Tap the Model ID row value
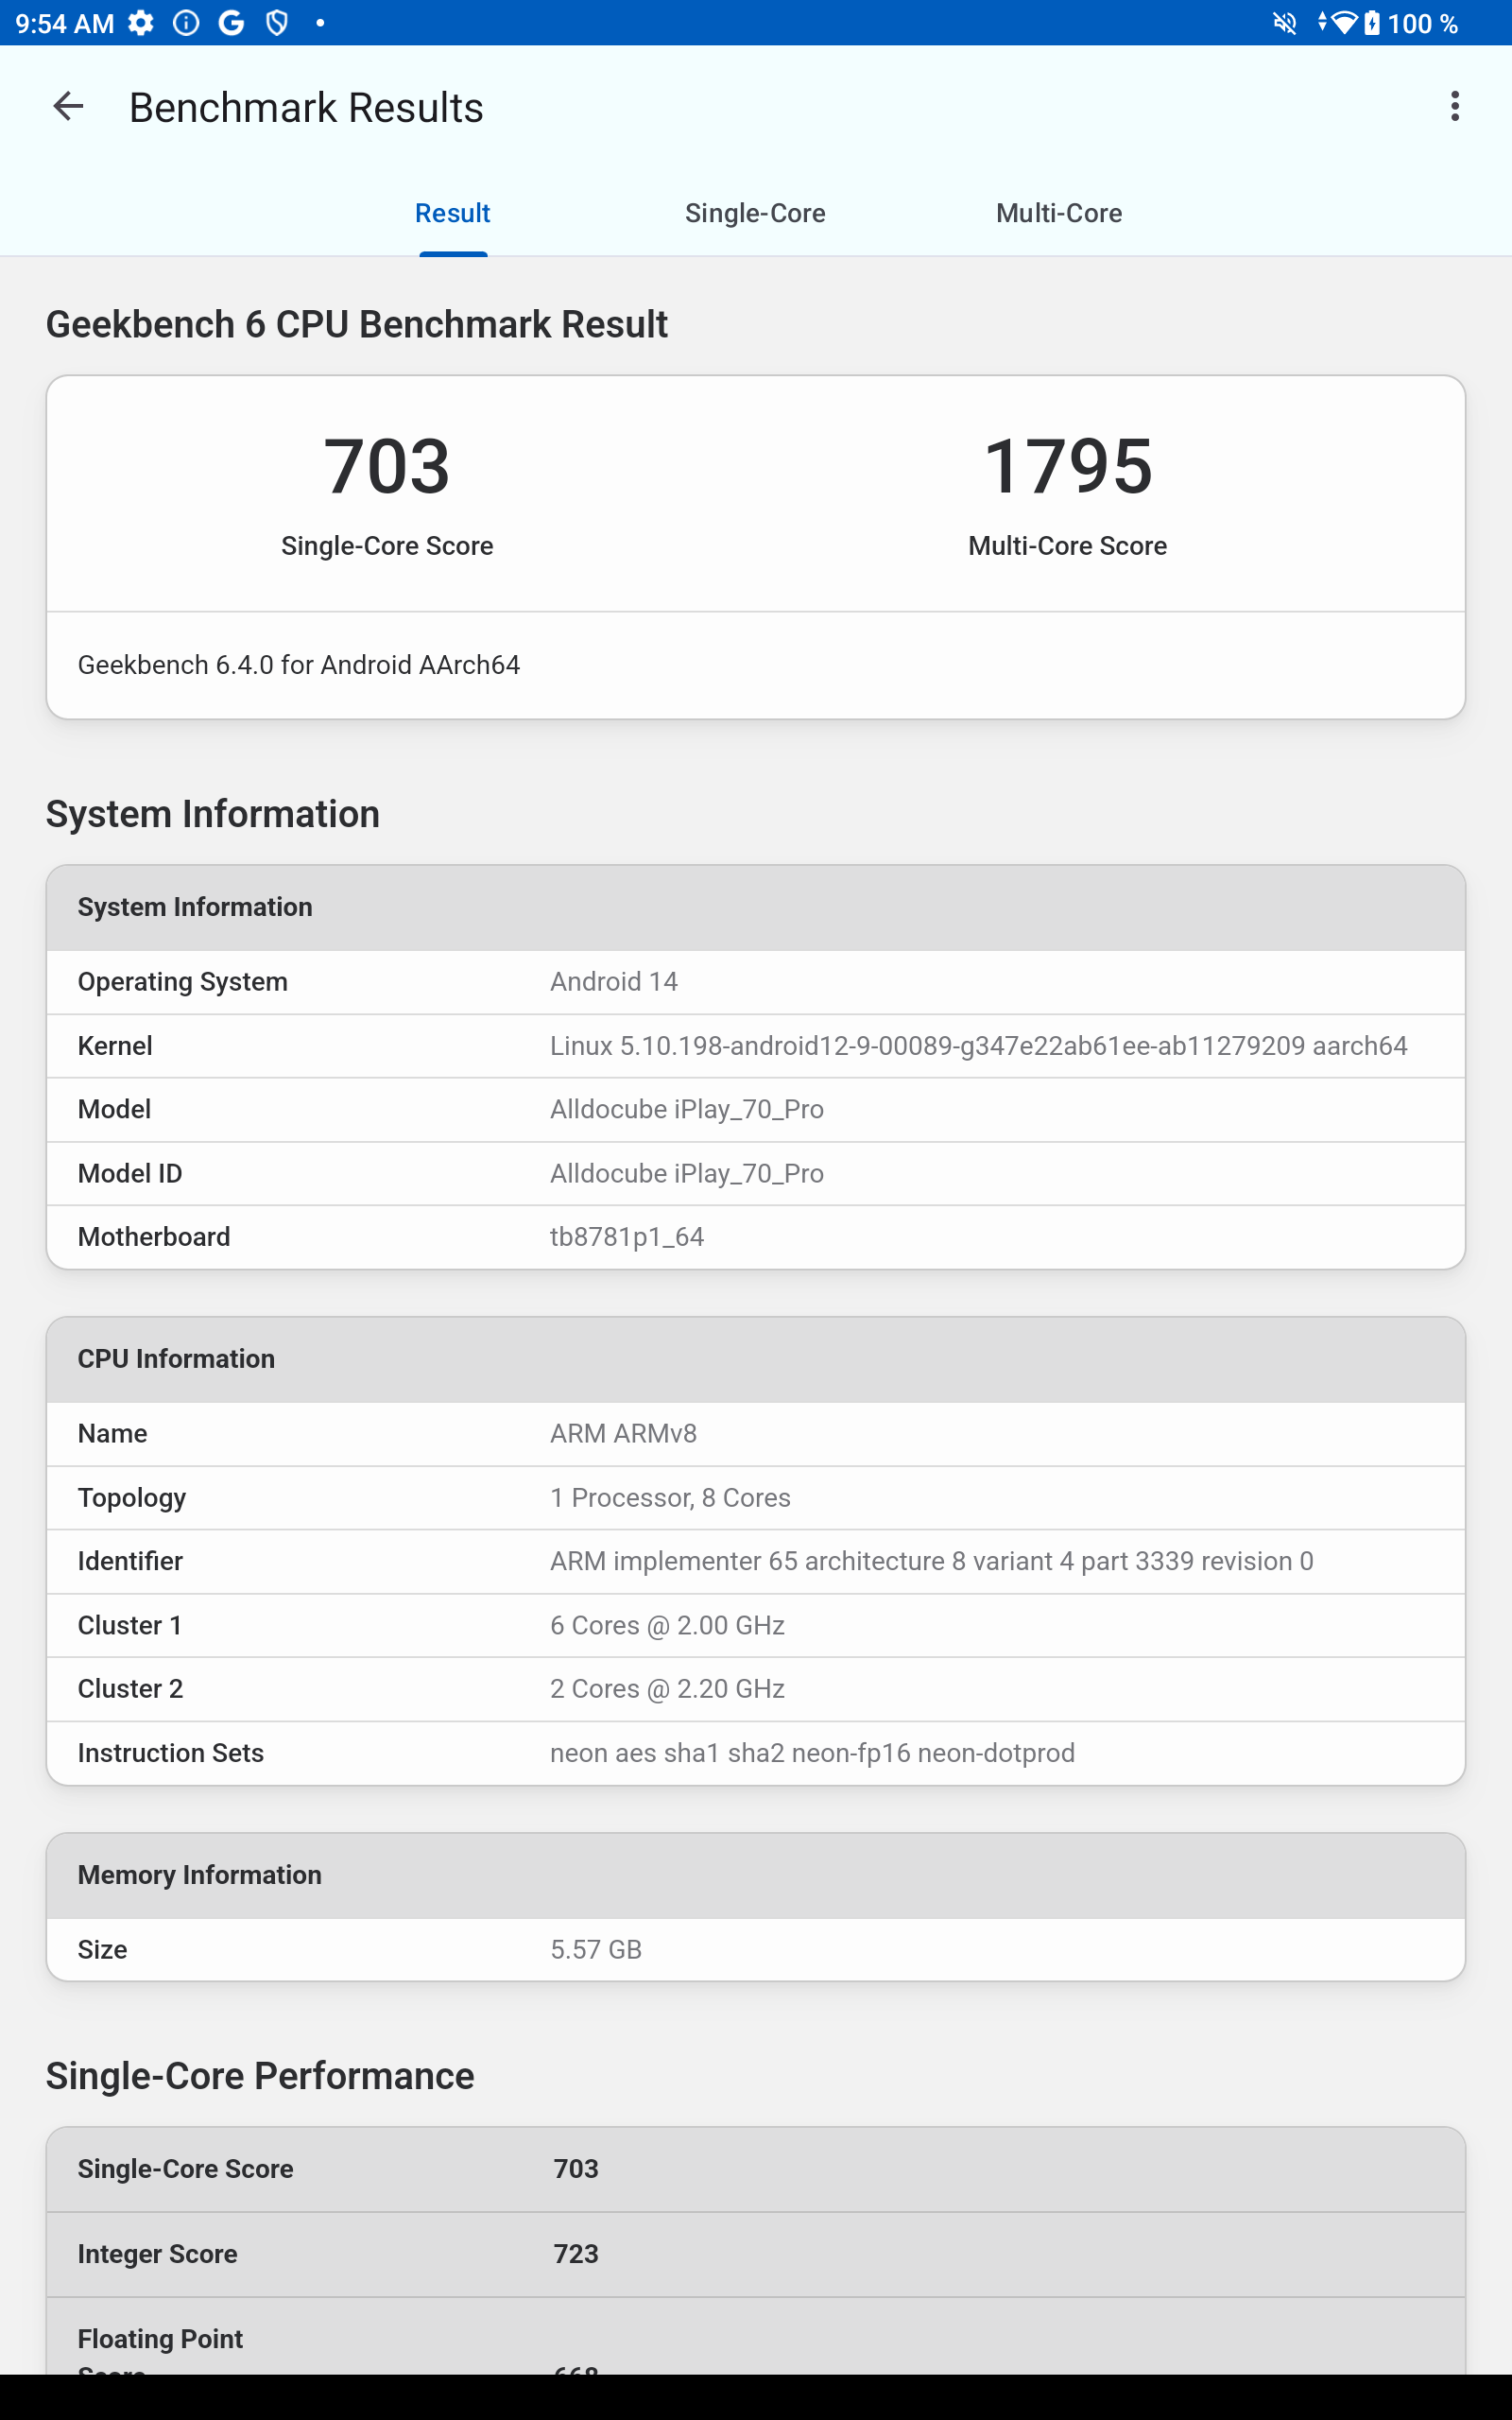The height and width of the screenshot is (2420, 1512). (687, 1174)
